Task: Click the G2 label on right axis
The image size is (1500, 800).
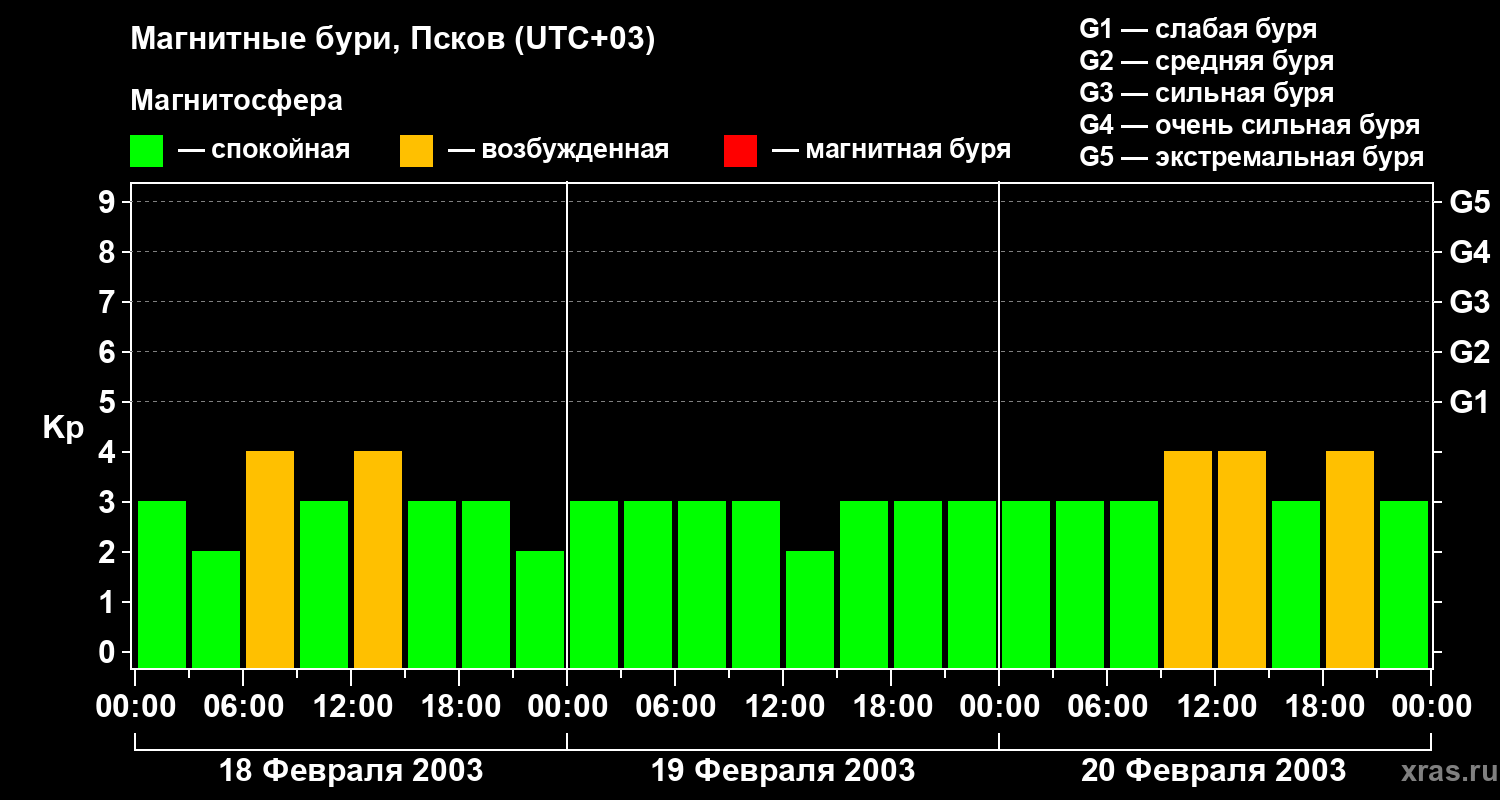Action: click(1469, 353)
